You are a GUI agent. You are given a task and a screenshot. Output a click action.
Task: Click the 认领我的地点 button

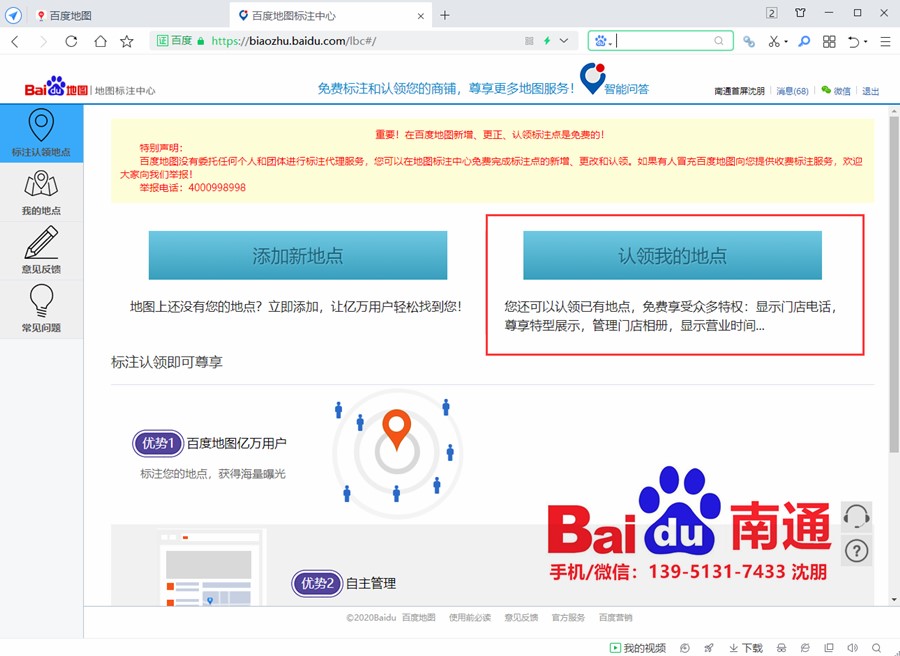click(672, 255)
